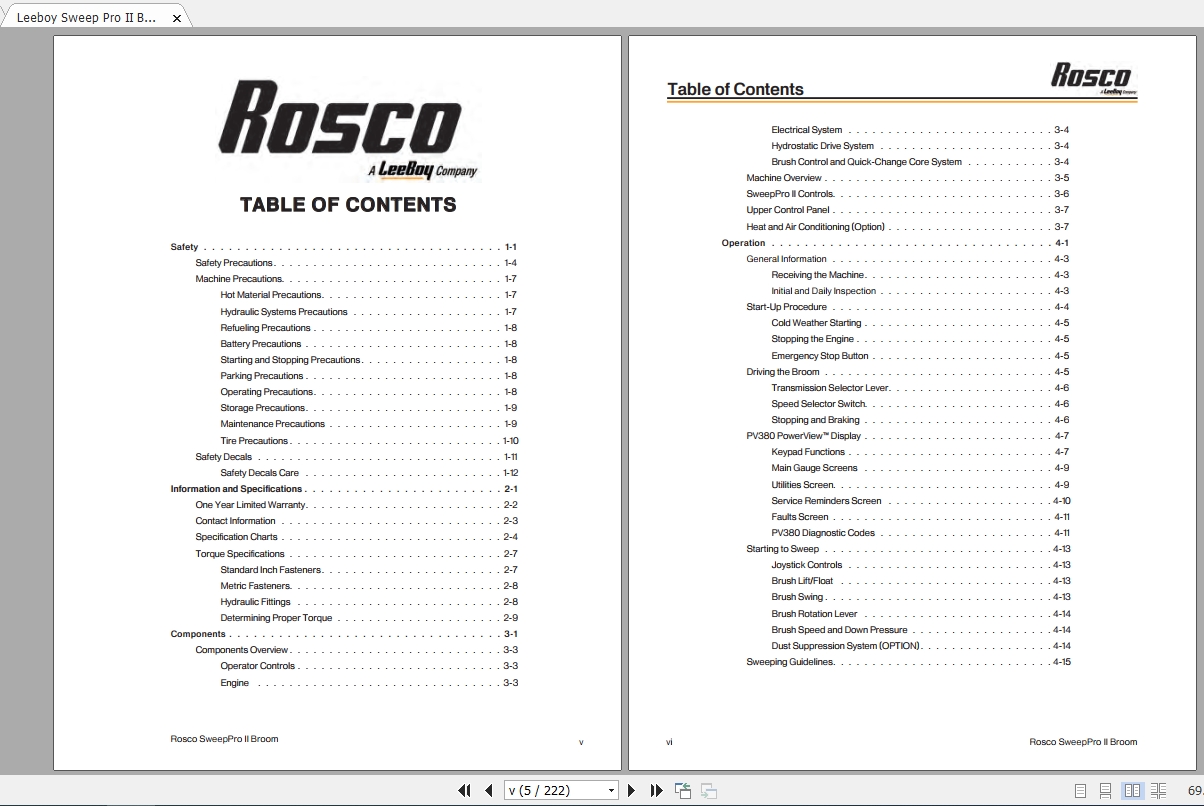Go to the first page

464,790
